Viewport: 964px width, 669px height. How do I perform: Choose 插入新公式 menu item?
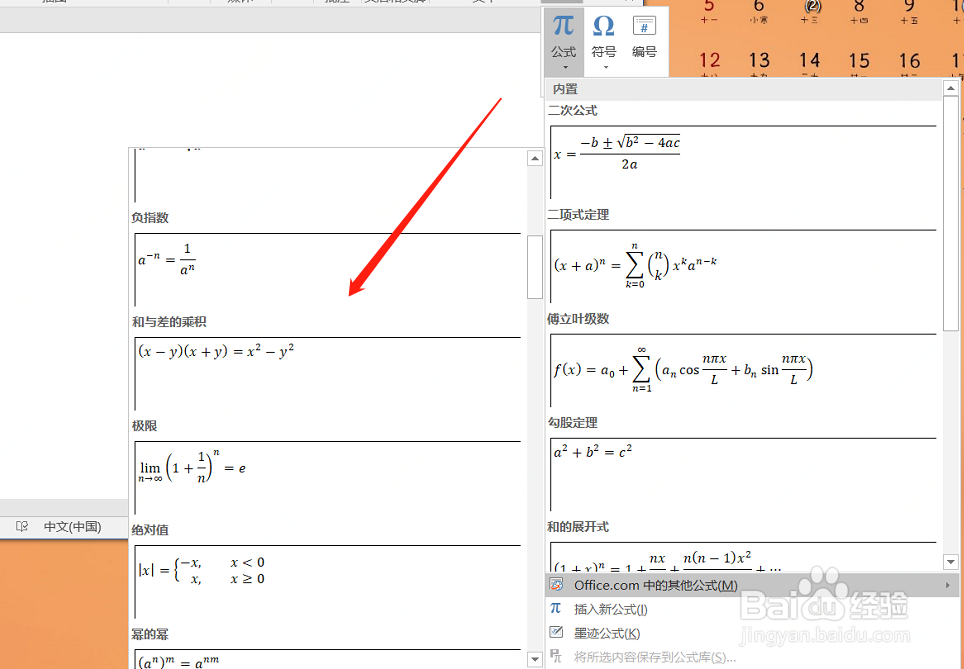point(751,609)
